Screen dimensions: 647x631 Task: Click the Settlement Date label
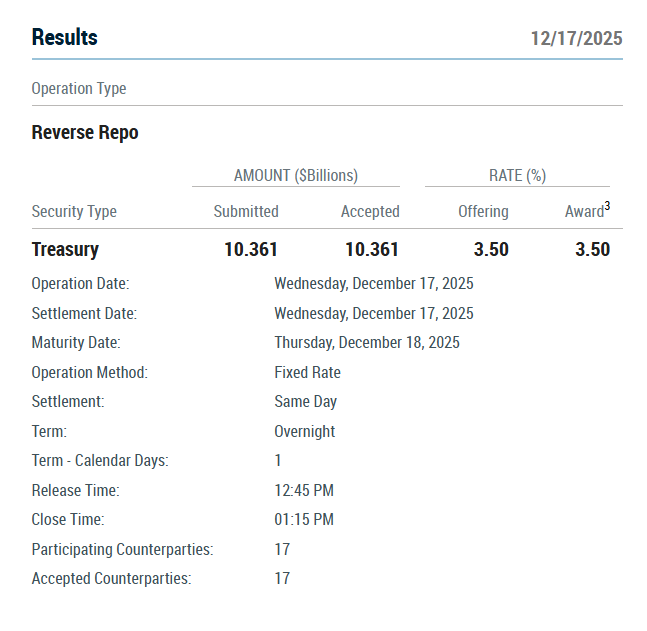84,313
